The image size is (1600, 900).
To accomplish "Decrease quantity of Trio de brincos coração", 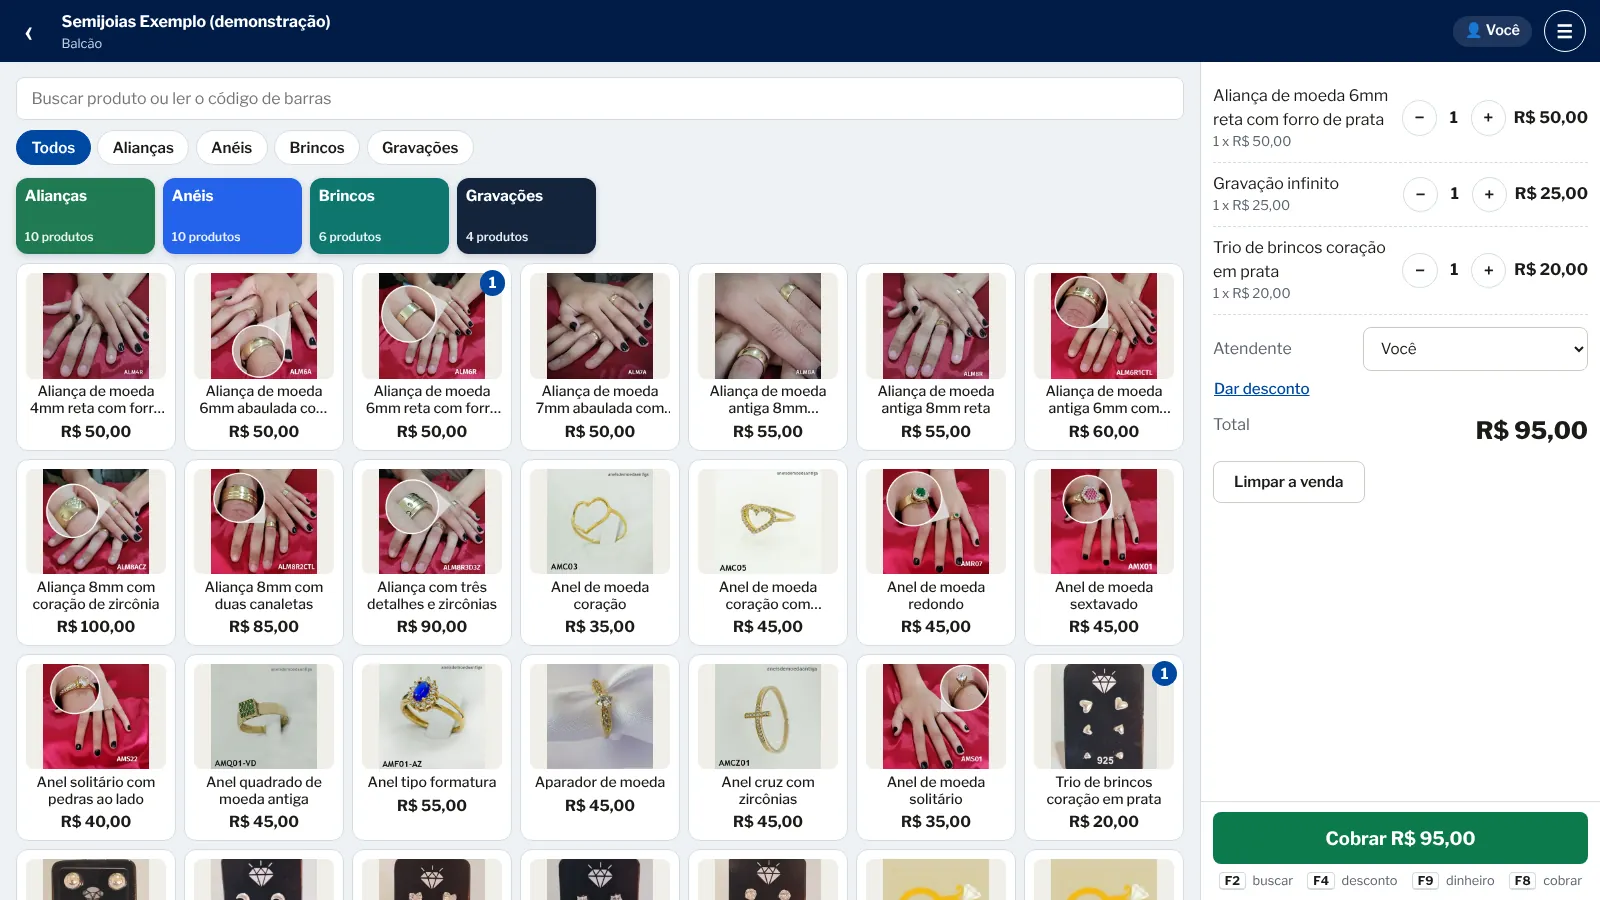I will click(1419, 270).
